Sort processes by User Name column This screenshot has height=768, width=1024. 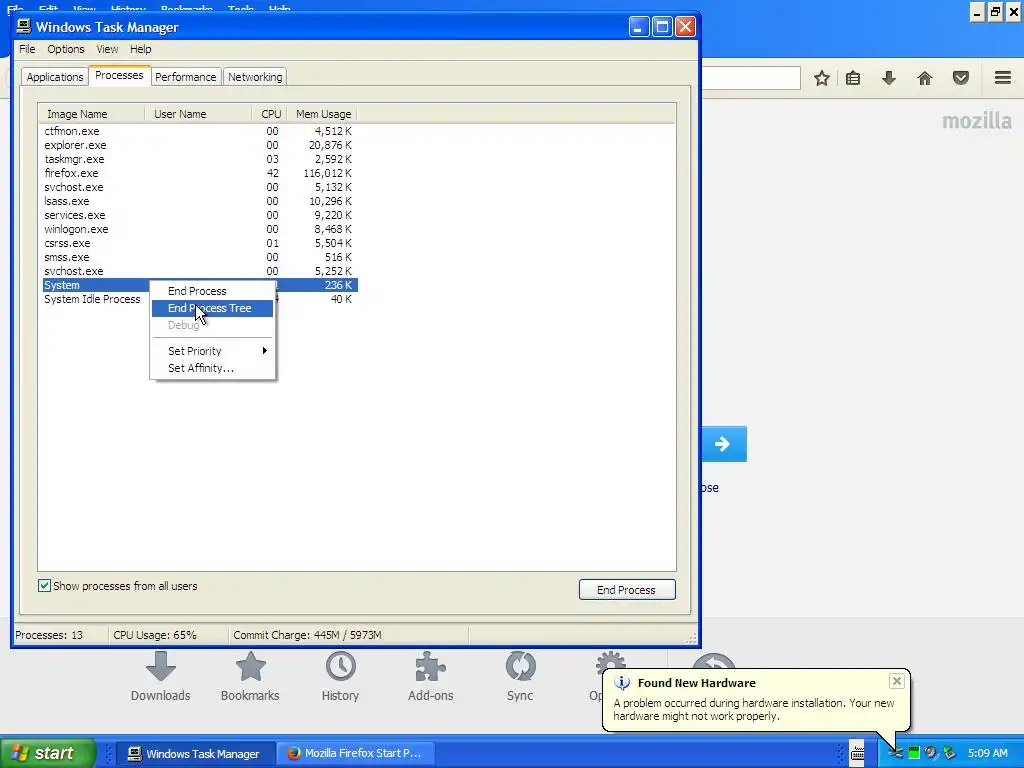click(198, 114)
